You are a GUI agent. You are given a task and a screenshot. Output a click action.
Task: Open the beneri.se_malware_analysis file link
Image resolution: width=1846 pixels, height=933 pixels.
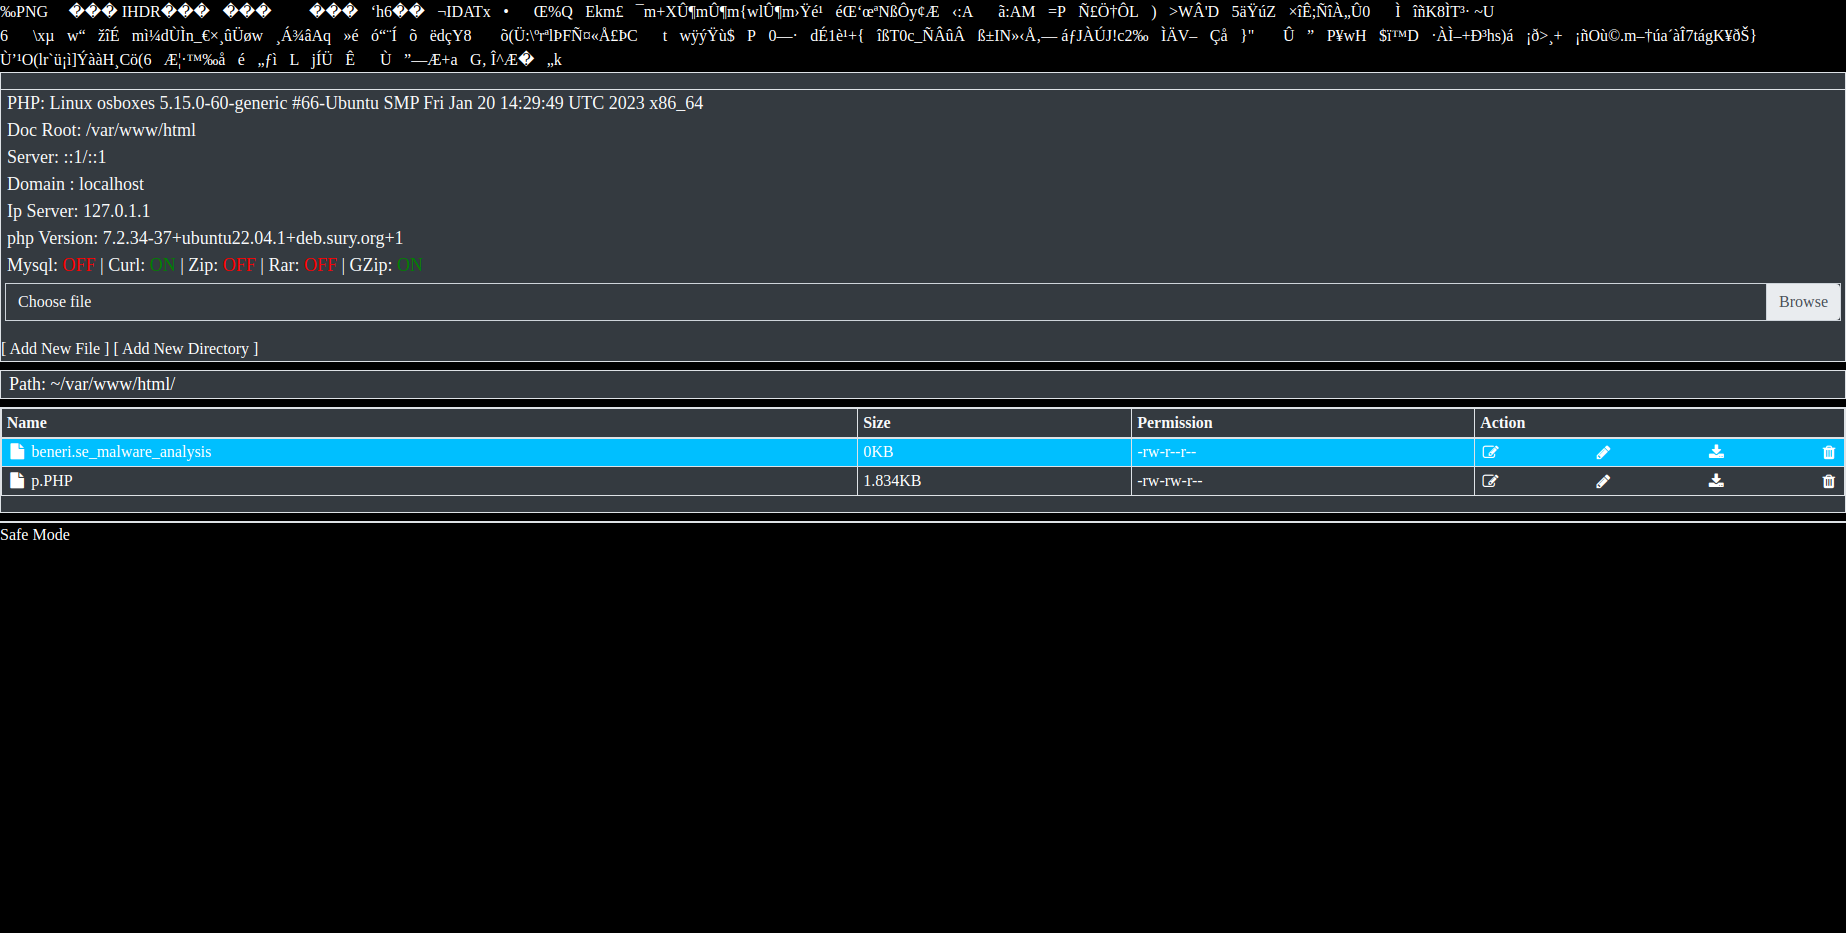[x=121, y=452]
